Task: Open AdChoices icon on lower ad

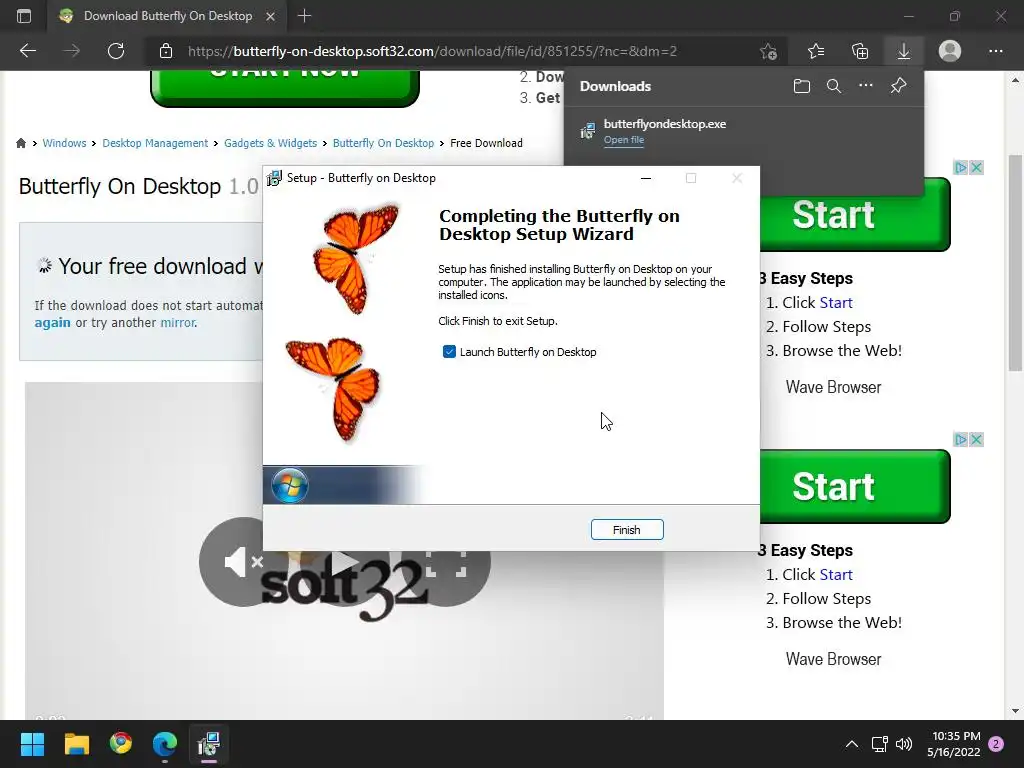Action: coord(961,440)
